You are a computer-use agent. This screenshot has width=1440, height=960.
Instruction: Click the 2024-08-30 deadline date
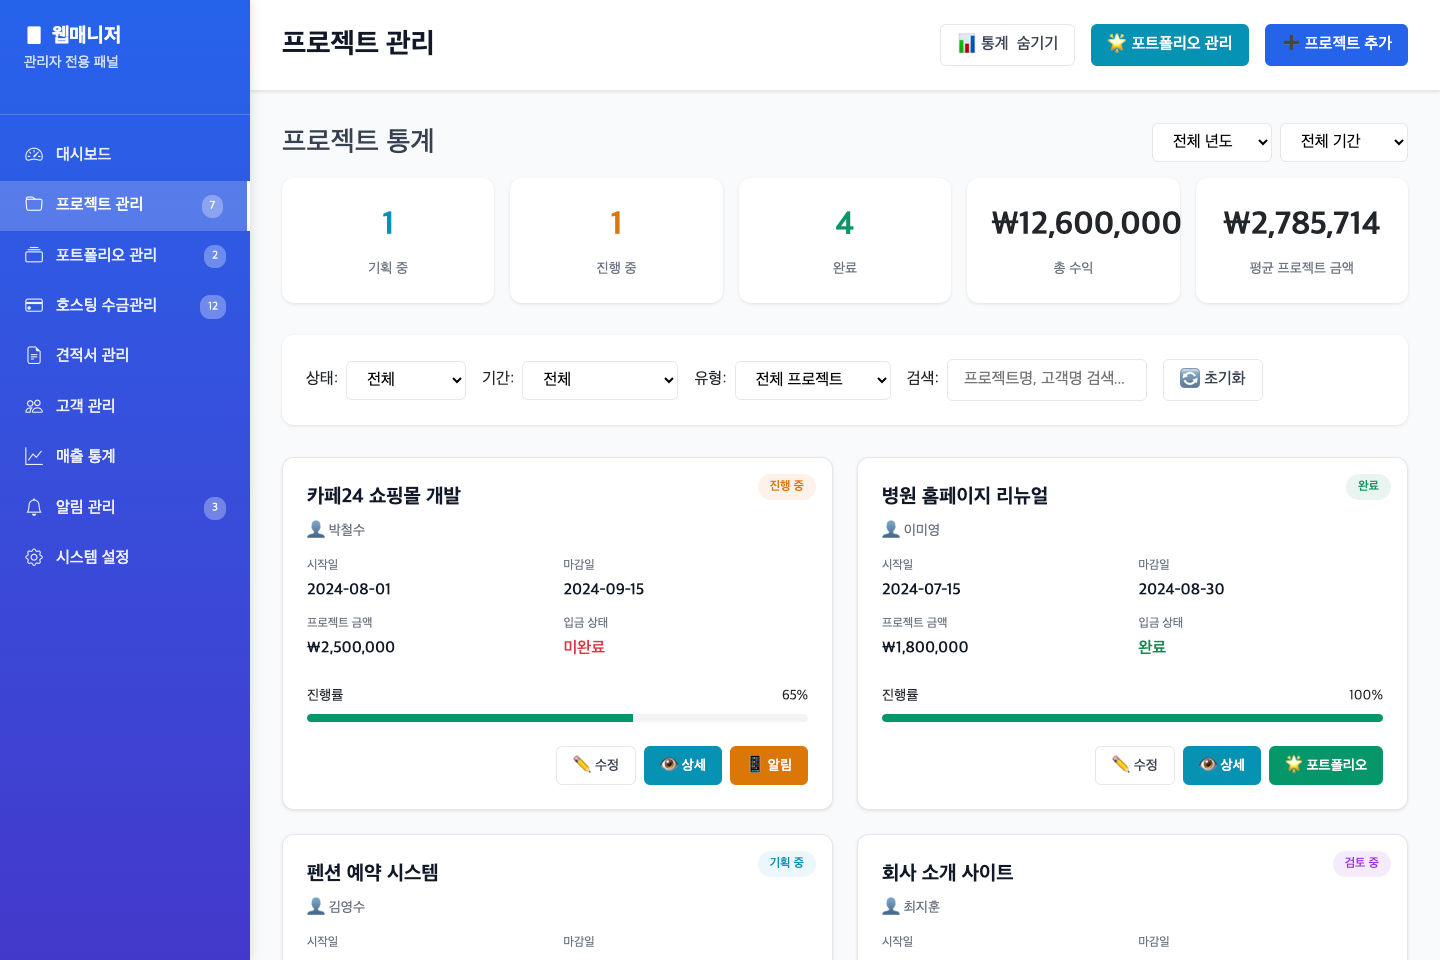1181,589
